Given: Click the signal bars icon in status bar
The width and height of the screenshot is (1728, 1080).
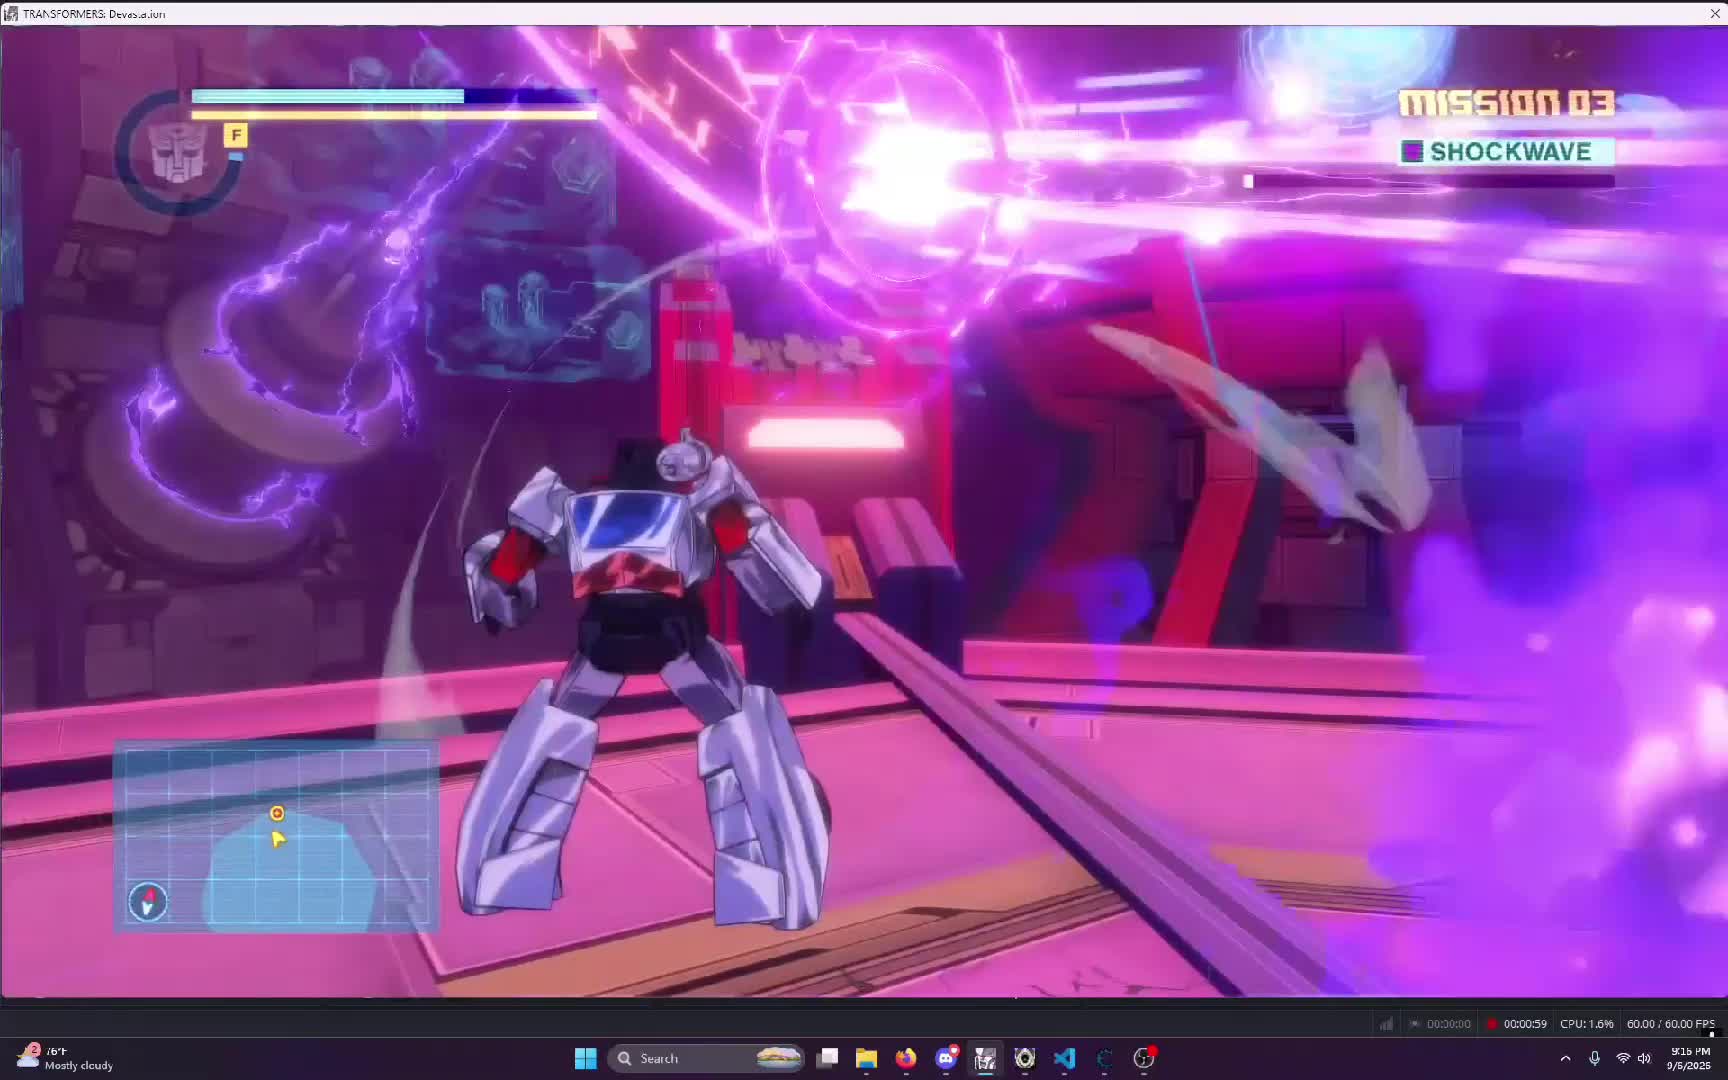Looking at the screenshot, I should [1387, 1024].
